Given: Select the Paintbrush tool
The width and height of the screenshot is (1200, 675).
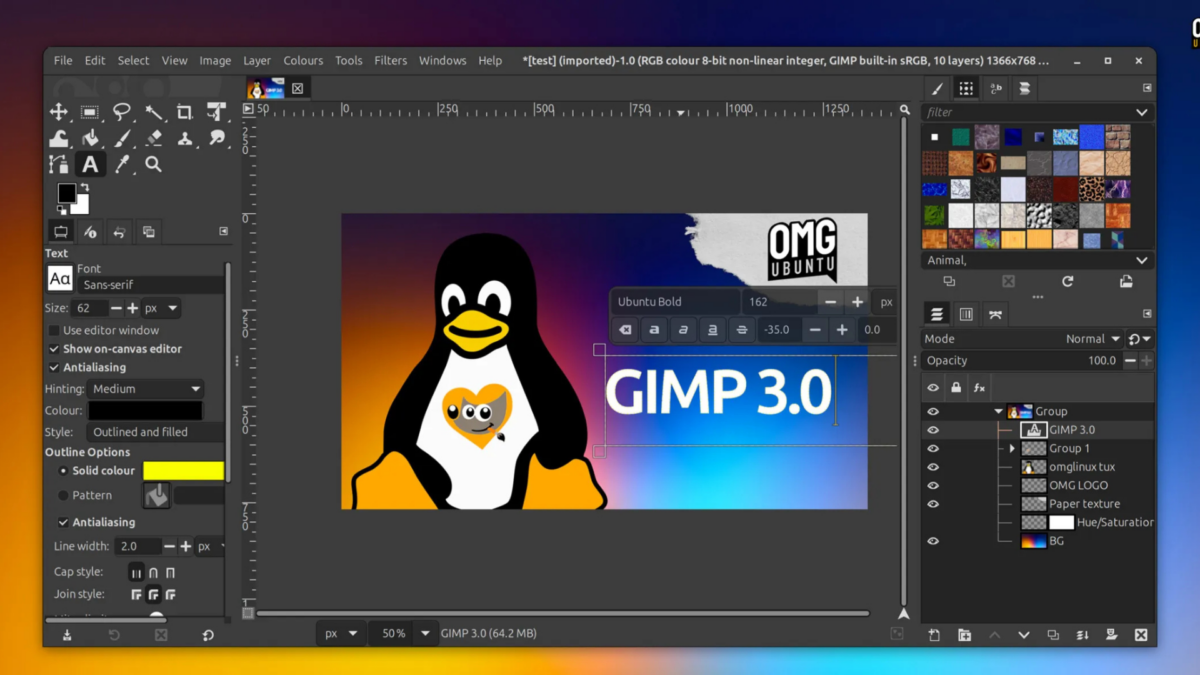Looking at the screenshot, I should point(122,138).
